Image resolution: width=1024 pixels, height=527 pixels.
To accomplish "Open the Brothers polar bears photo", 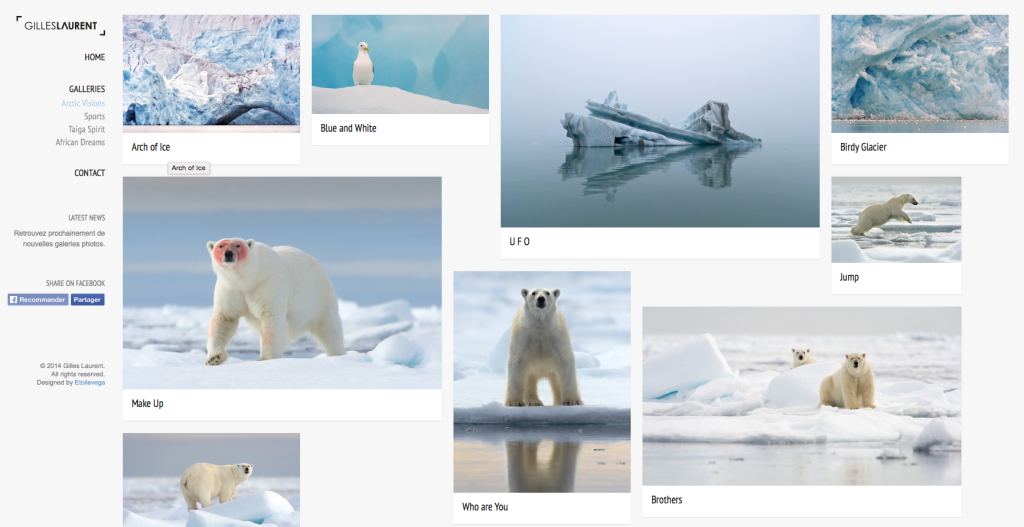I will click(801, 395).
